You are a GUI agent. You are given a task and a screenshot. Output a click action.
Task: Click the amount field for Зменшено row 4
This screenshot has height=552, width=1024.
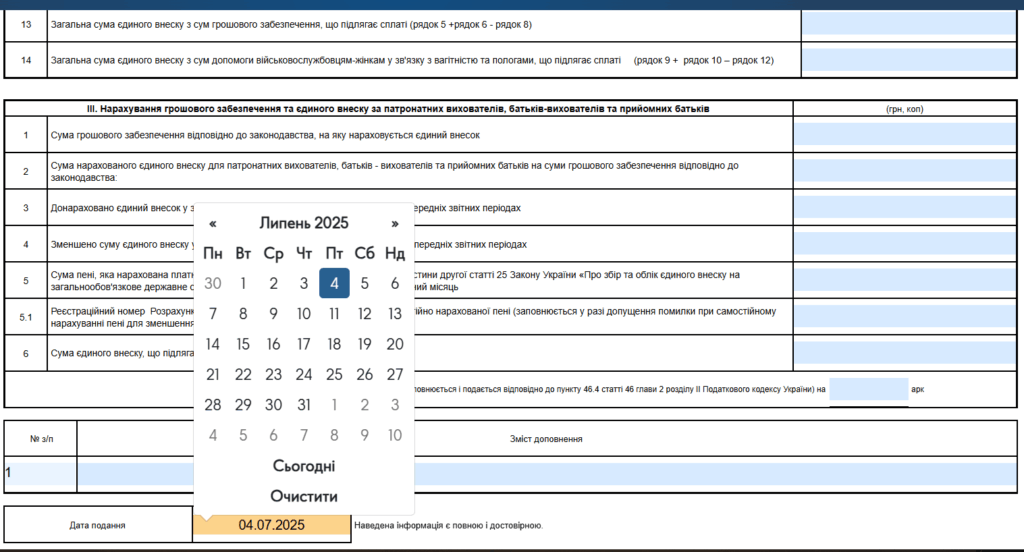[x=904, y=244]
